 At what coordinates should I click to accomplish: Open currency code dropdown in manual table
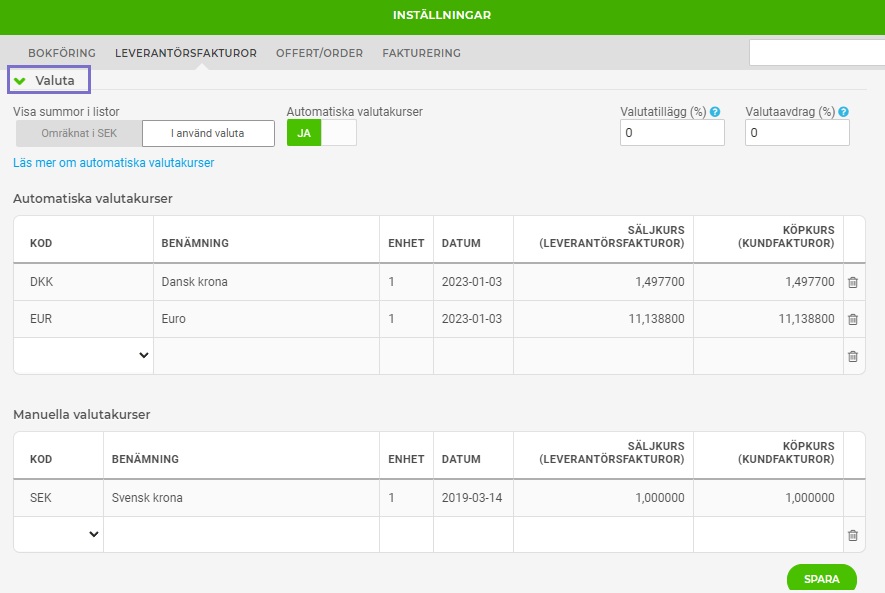(x=59, y=535)
